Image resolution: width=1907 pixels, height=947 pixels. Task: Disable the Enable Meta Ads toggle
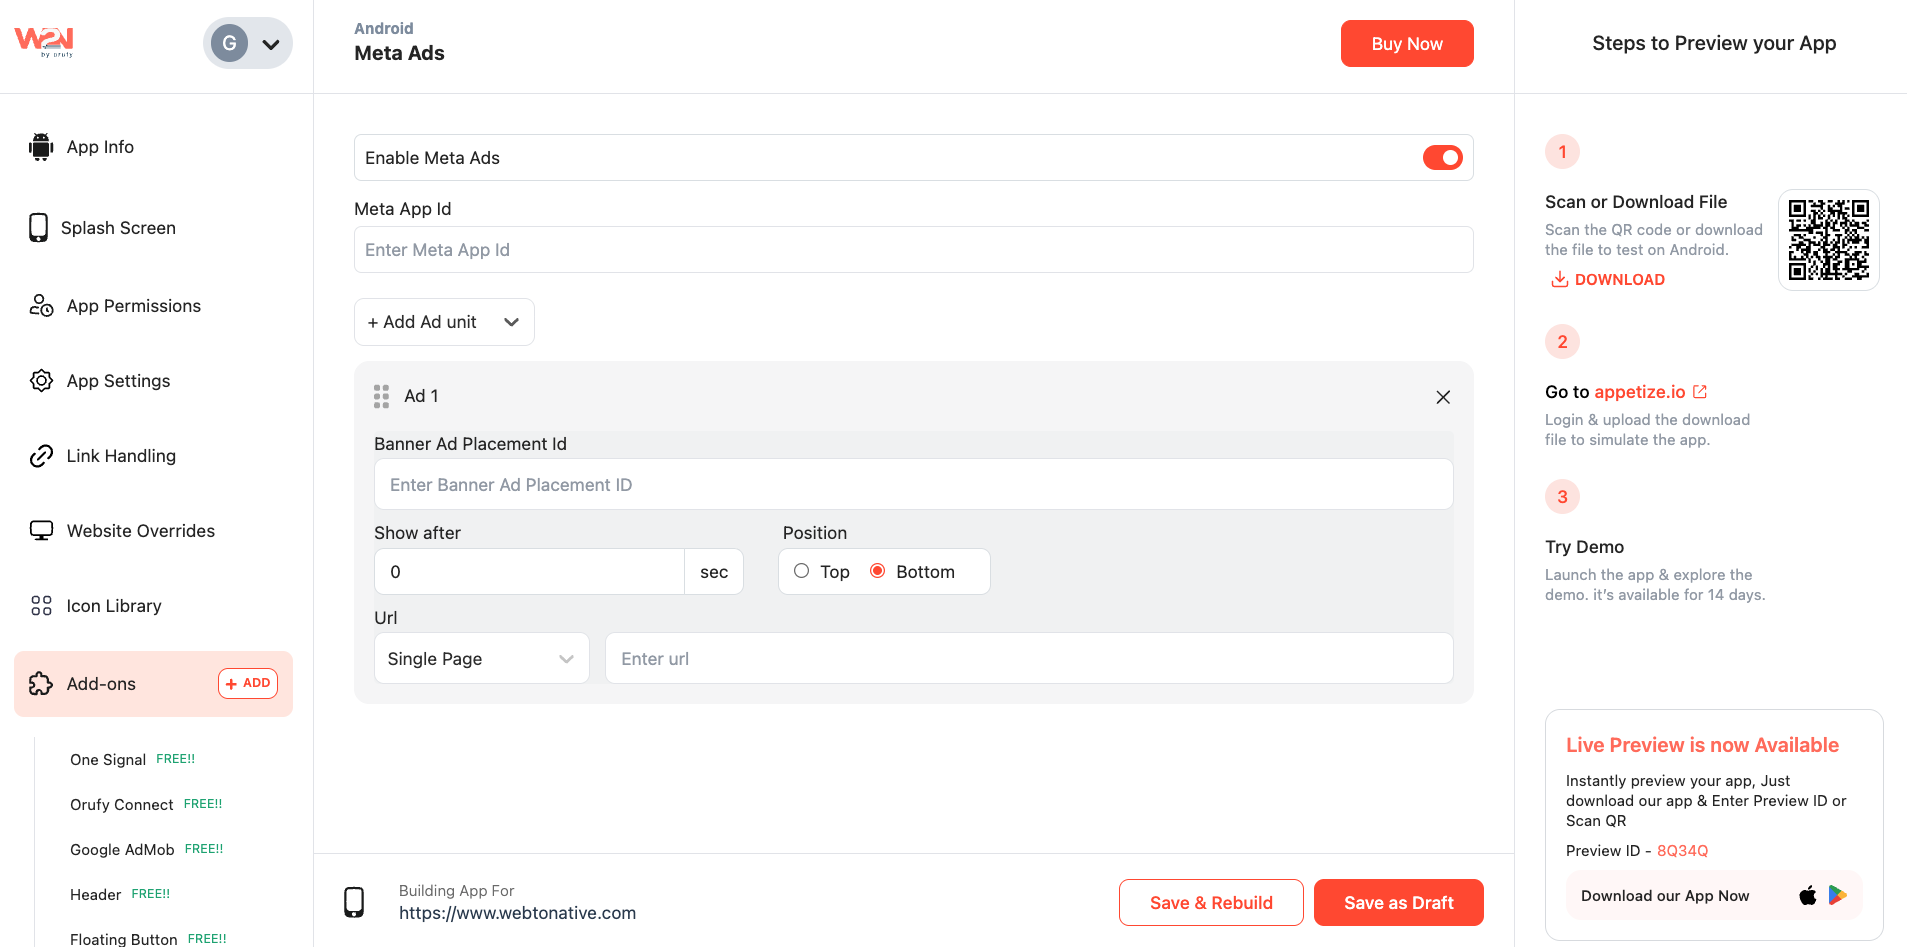click(x=1442, y=158)
